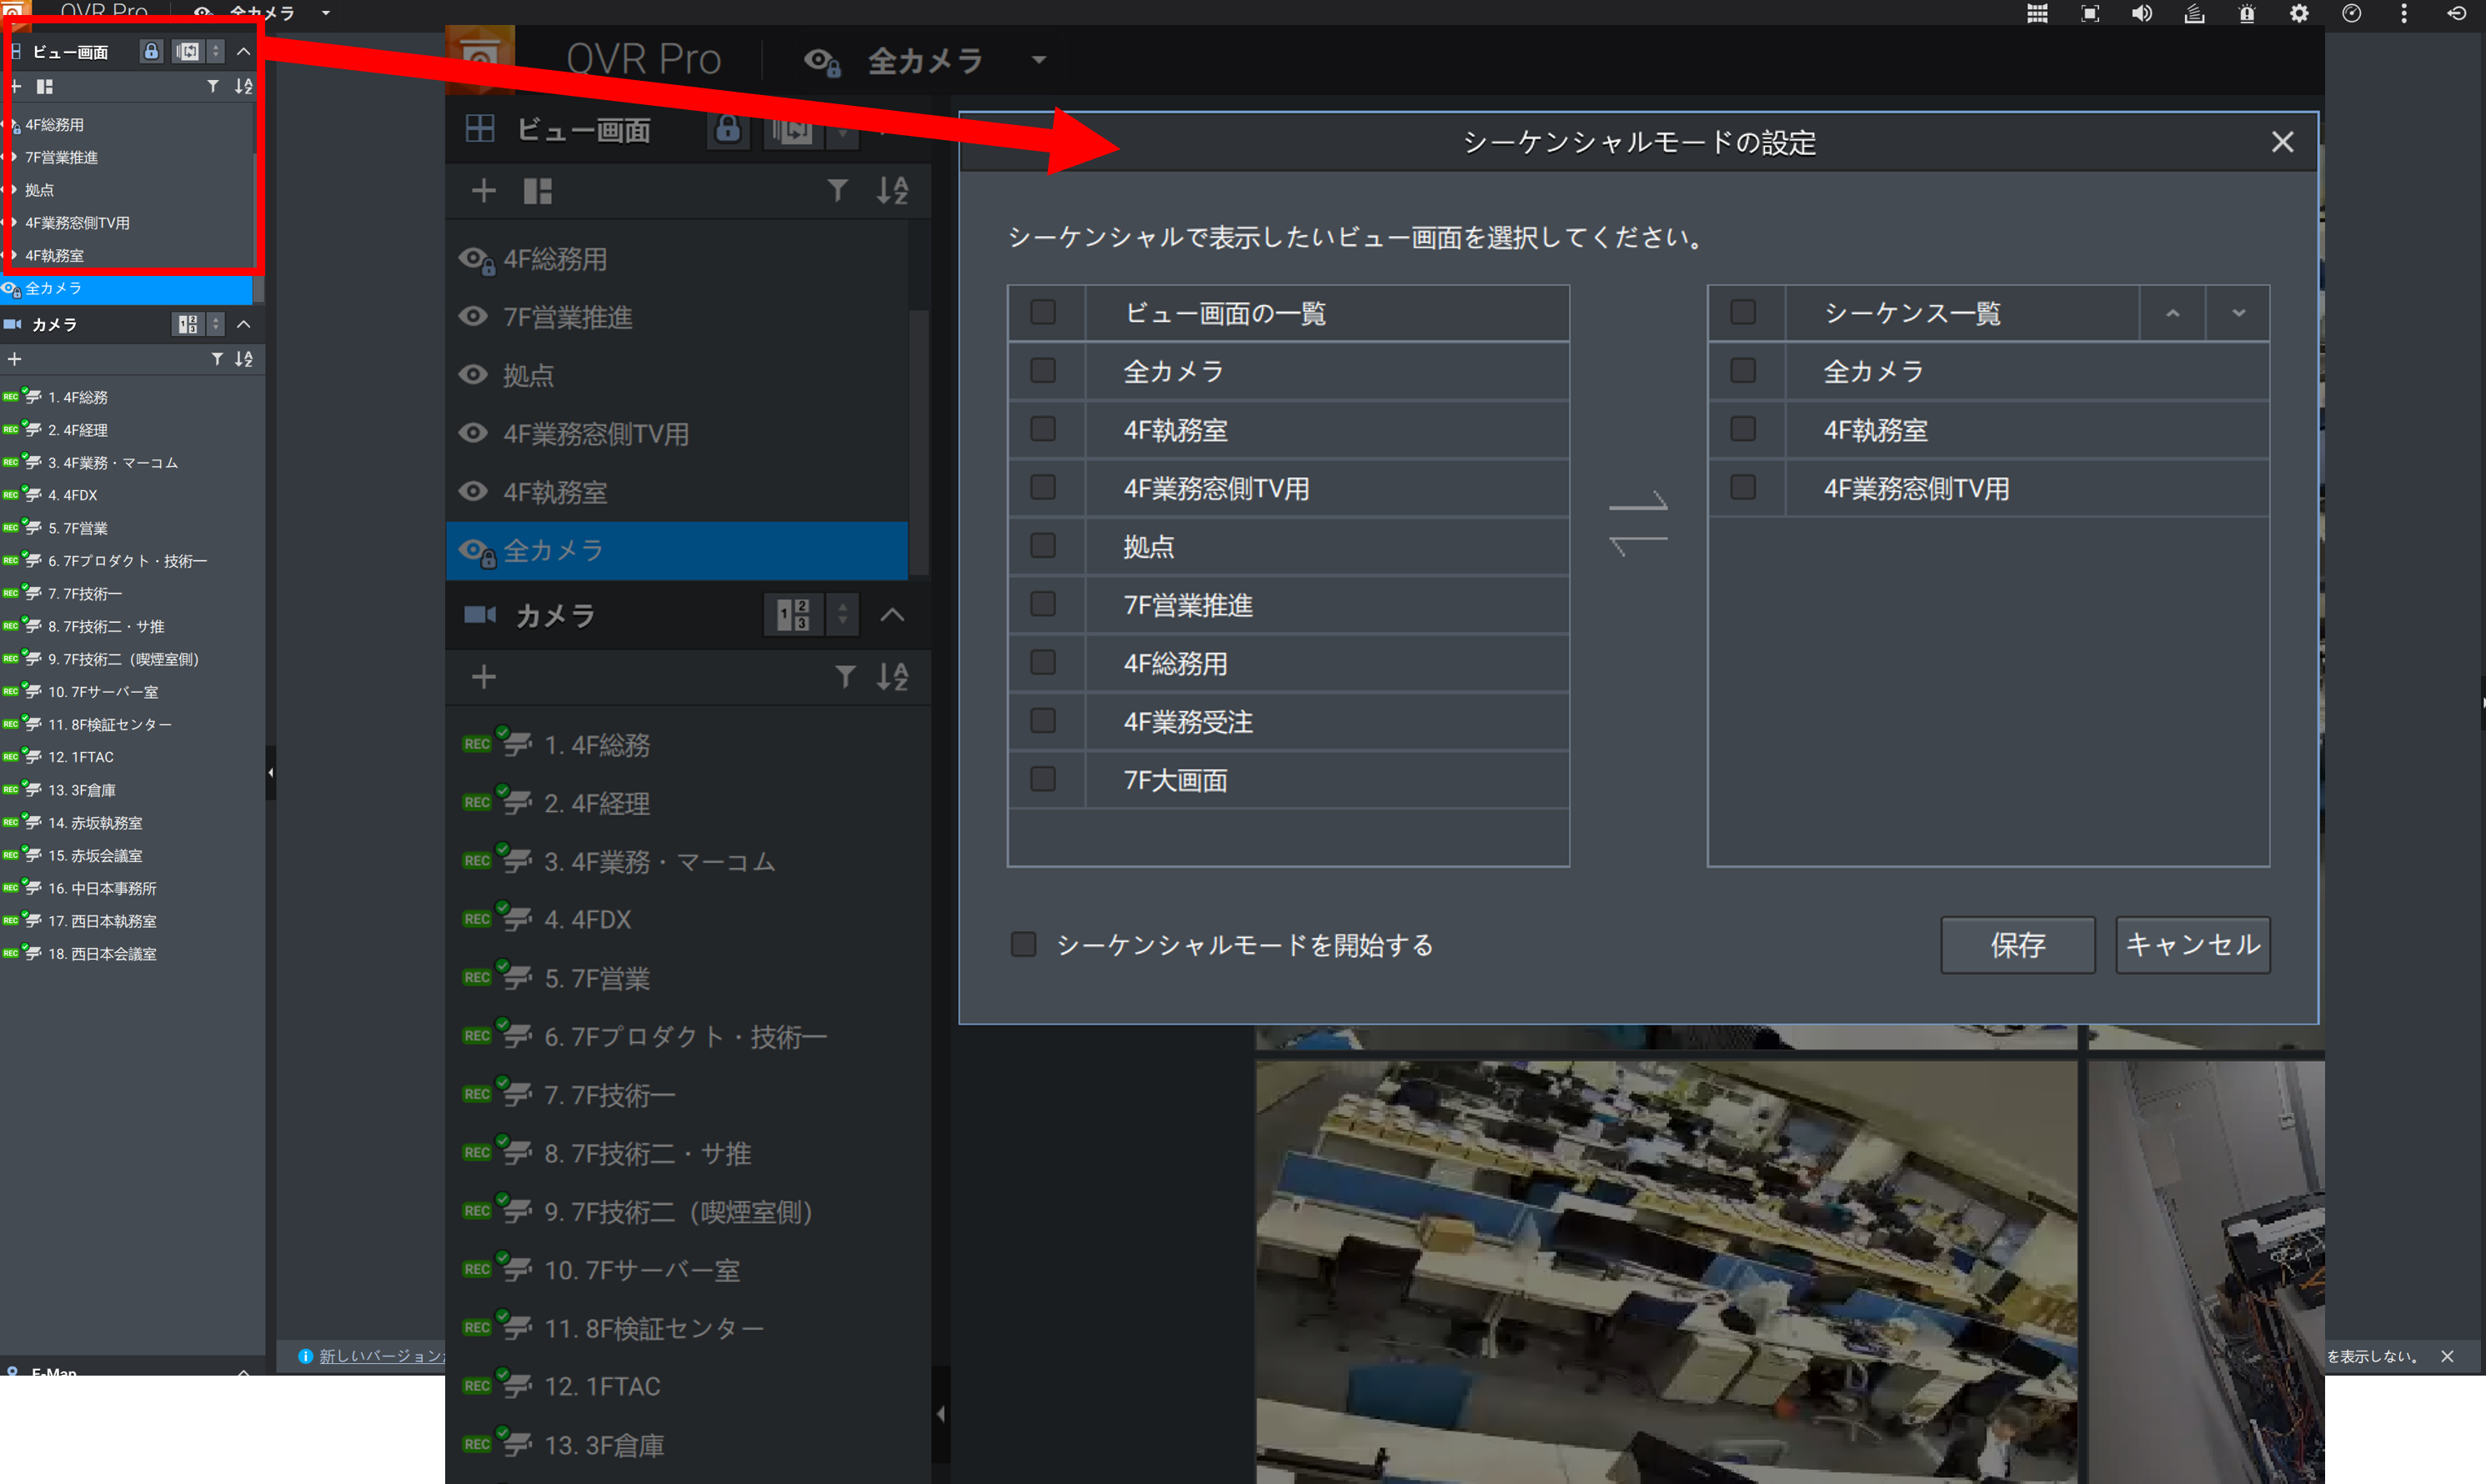Select the 7F営業推進 view
The image size is (2486, 1484).
(x=567, y=318)
